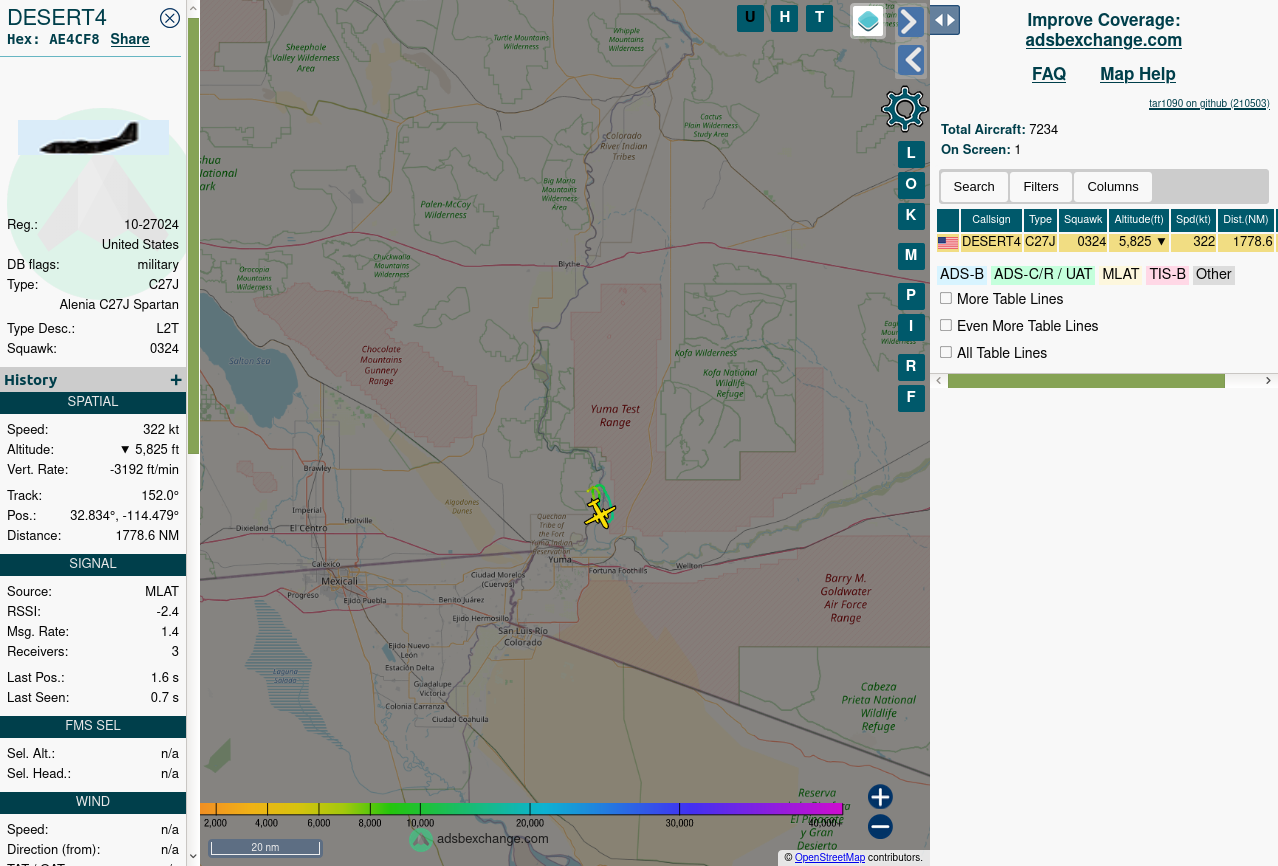Click the WIND section header
This screenshot has height=866, width=1278.
click(93, 802)
